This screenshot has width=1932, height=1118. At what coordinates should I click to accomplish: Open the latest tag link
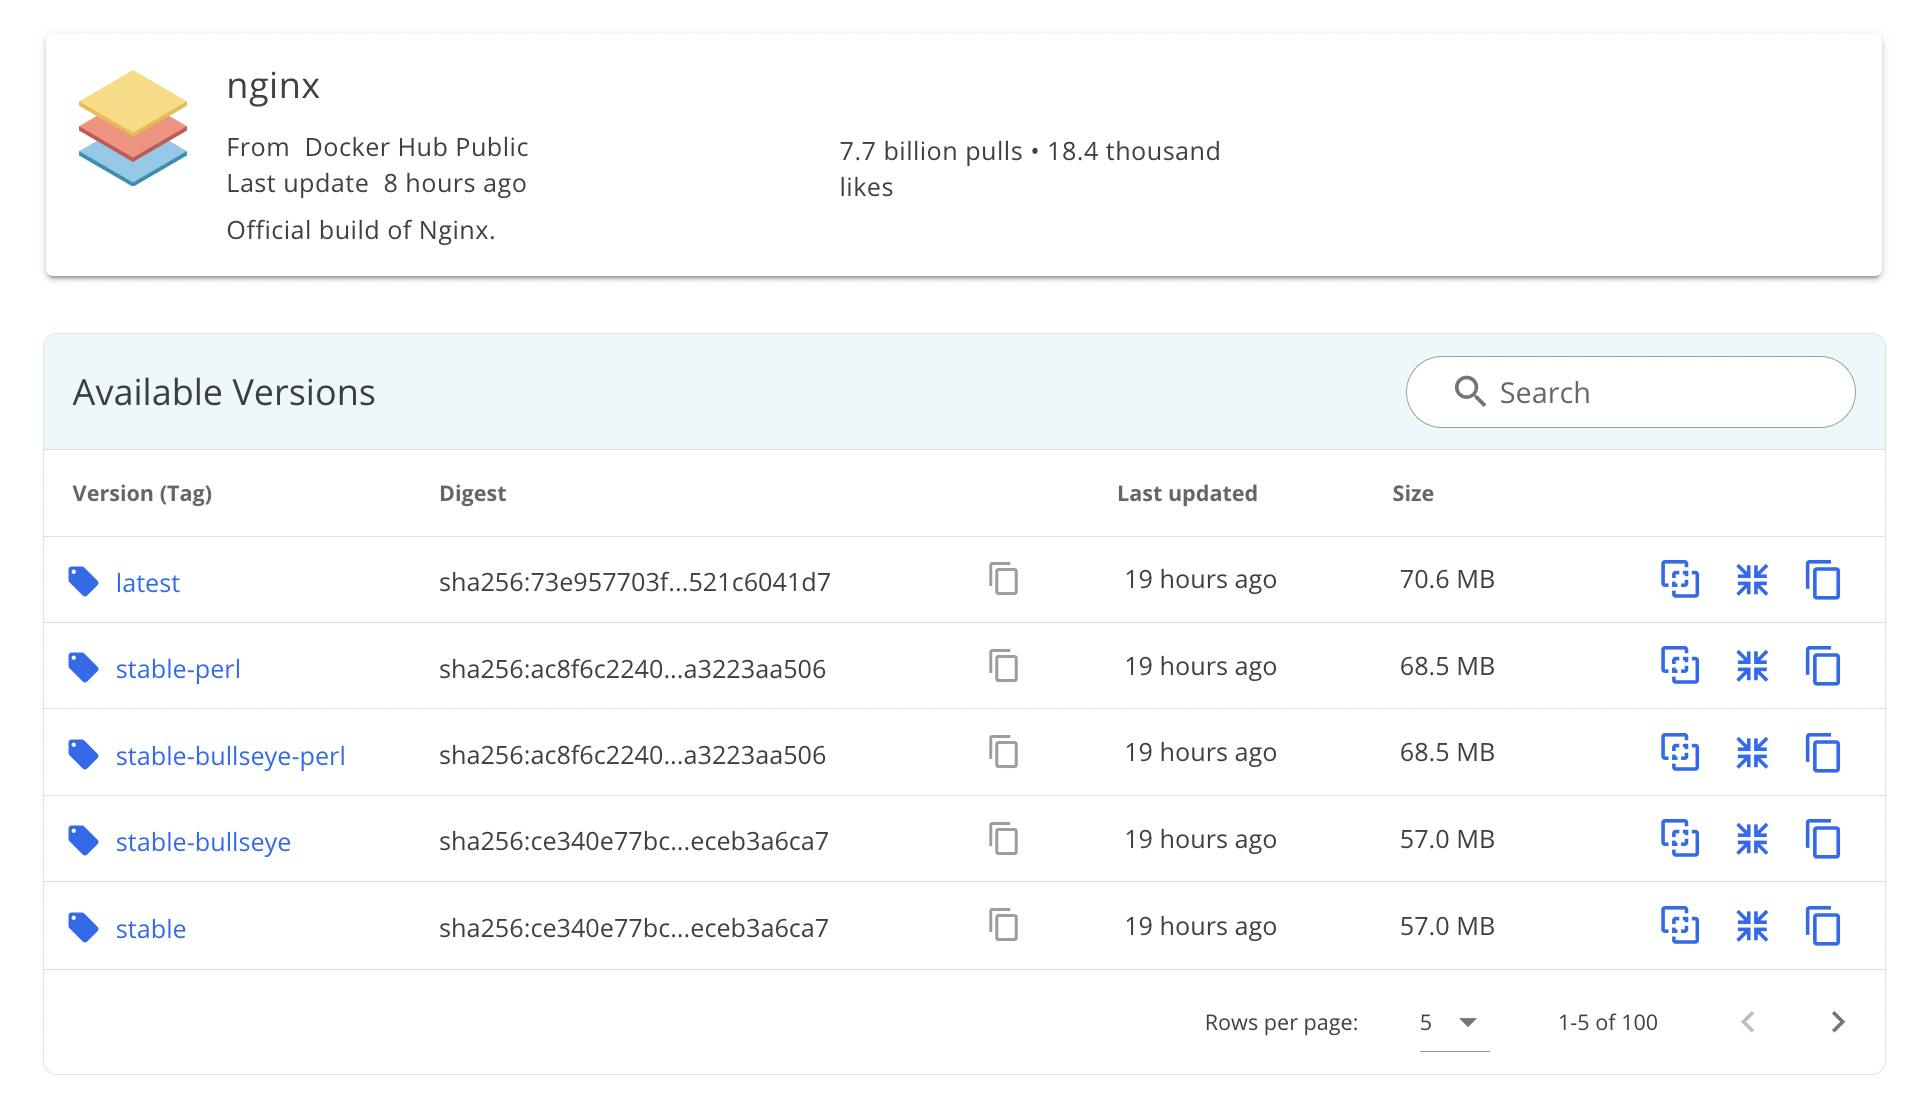tap(148, 583)
